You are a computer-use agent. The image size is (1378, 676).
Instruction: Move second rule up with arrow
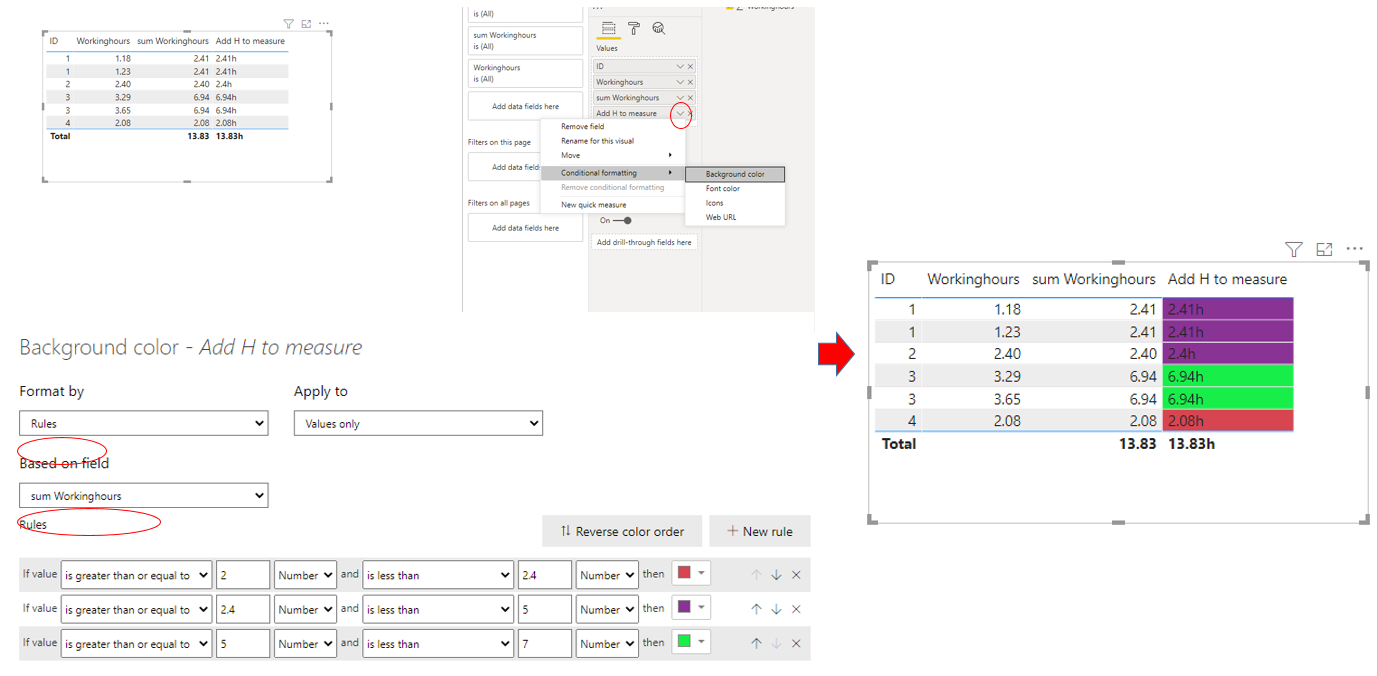(756, 609)
